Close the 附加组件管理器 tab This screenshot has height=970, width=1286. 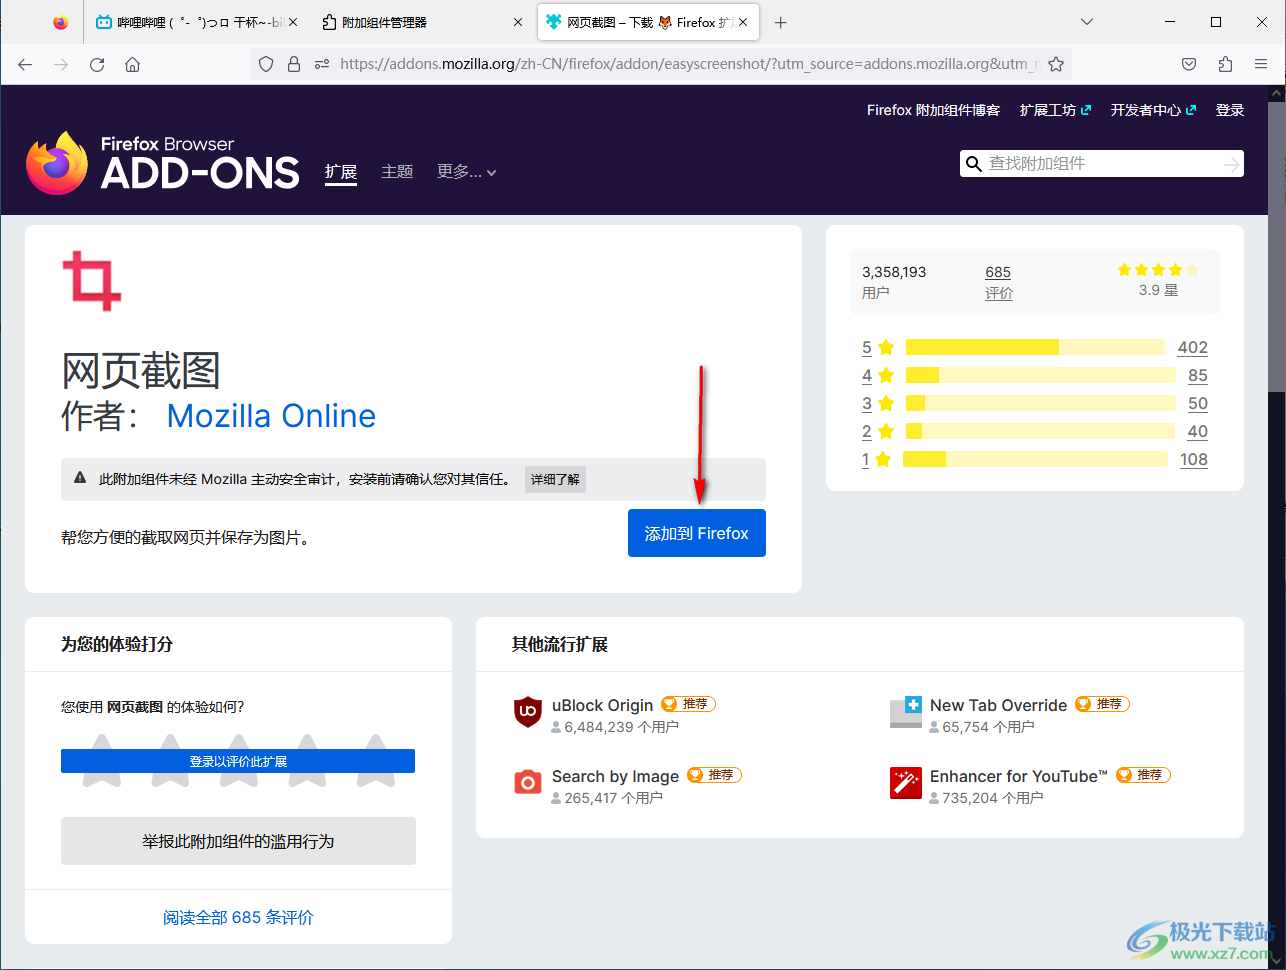coord(518,22)
